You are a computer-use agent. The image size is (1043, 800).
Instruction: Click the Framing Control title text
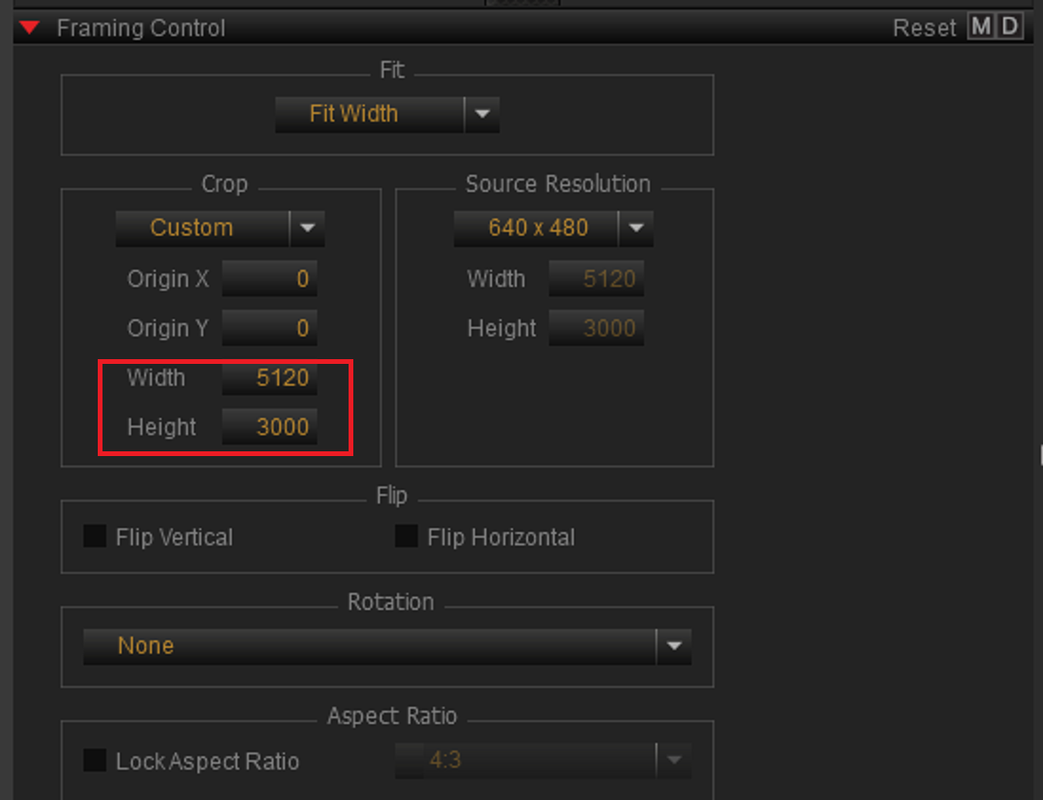141,28
